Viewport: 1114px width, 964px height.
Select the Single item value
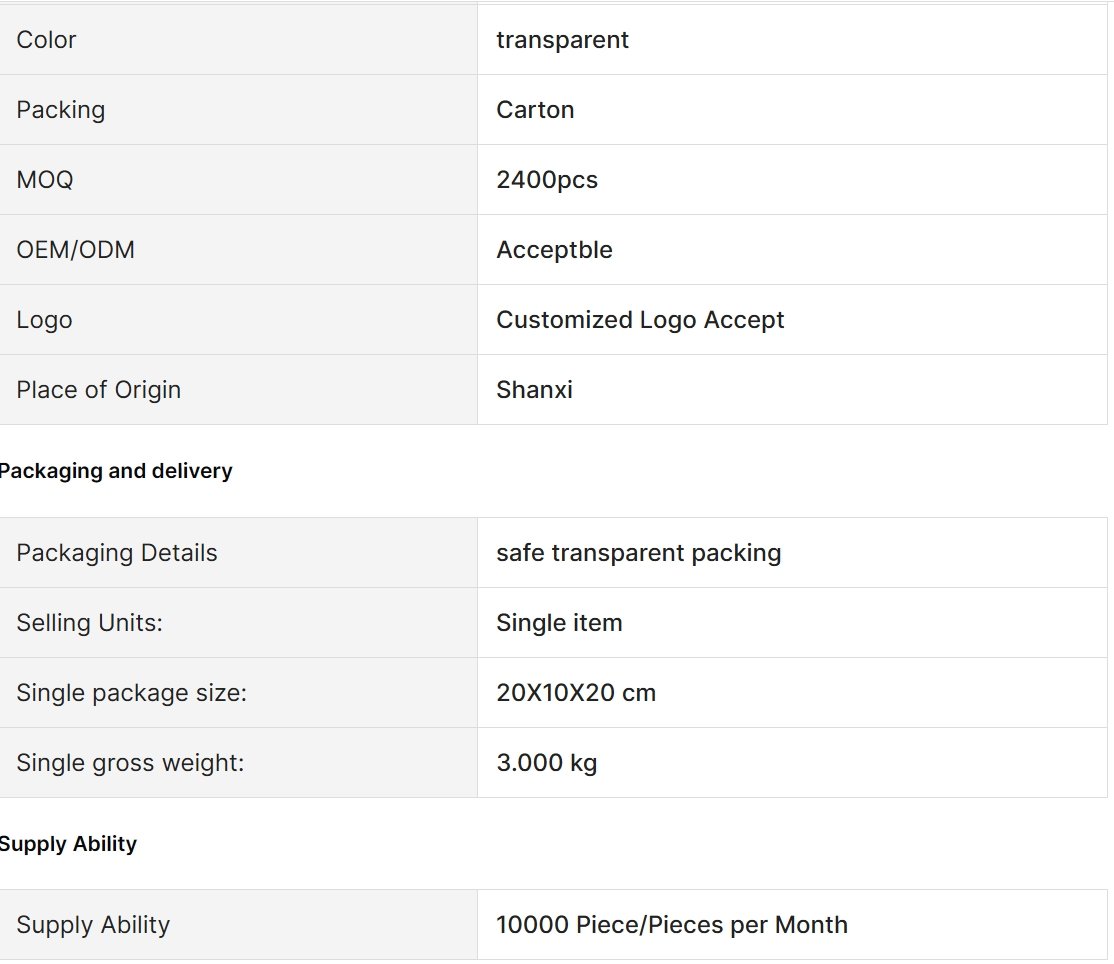559,623
